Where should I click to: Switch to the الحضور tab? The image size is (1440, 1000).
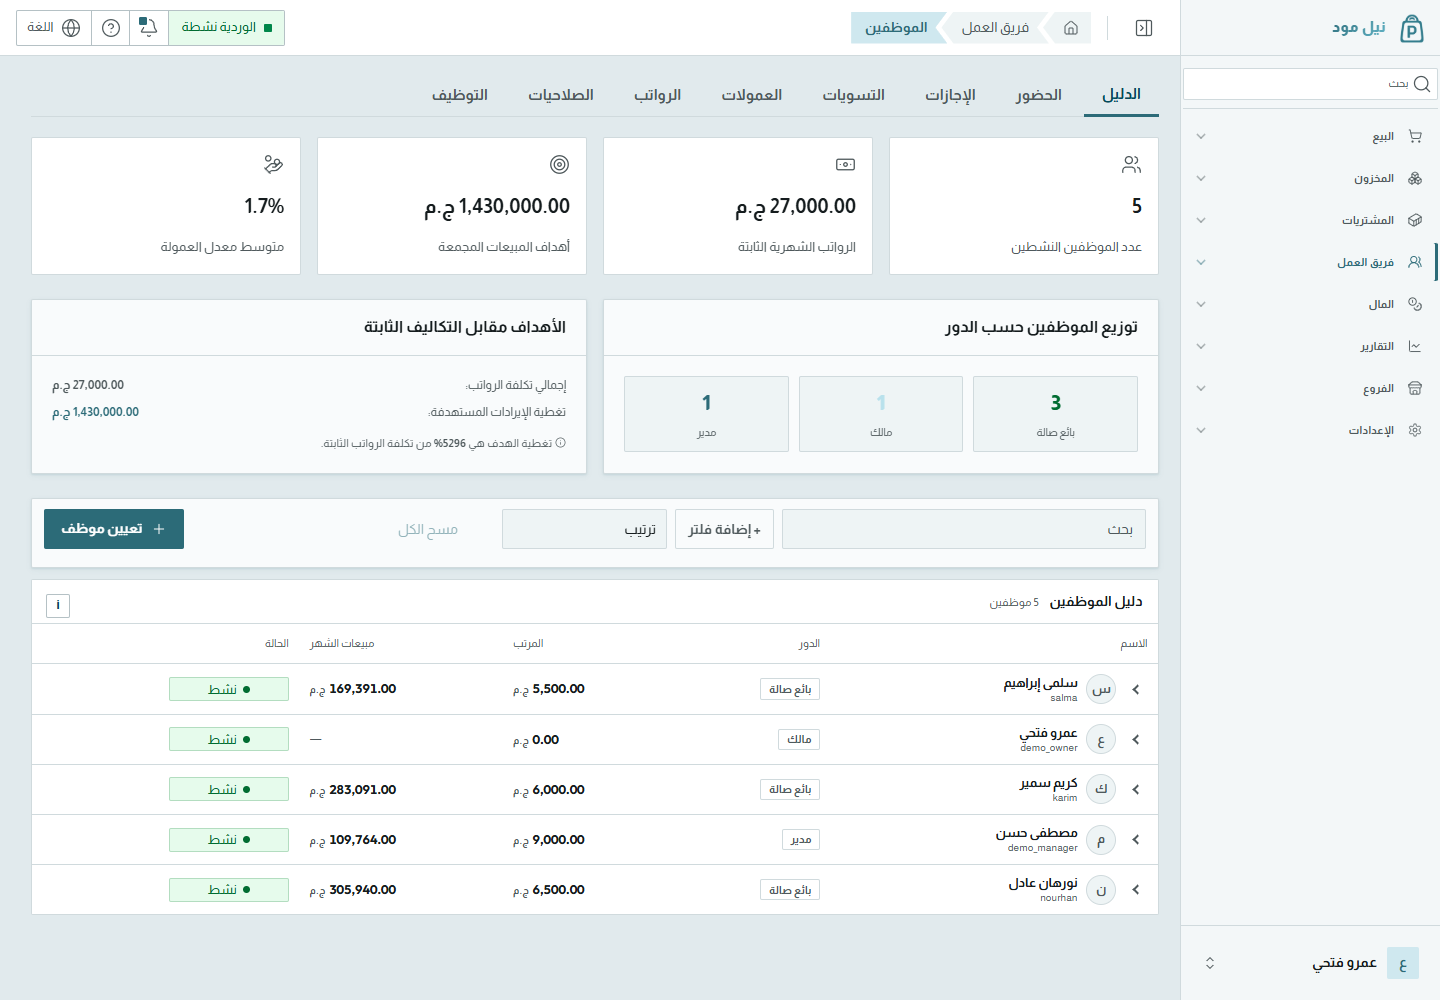point(1039,95)
